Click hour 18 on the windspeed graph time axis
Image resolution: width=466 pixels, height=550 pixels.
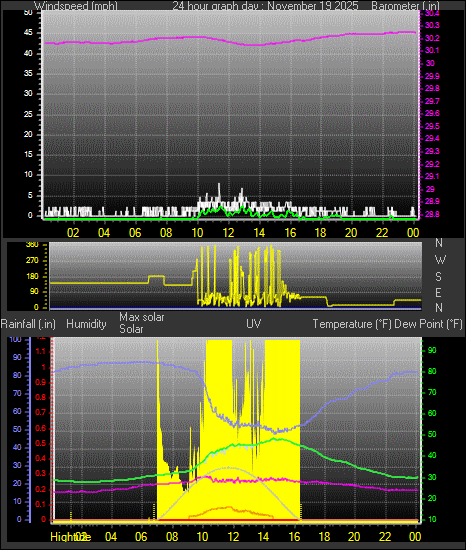pyautogui.click(x=320, y=233)
